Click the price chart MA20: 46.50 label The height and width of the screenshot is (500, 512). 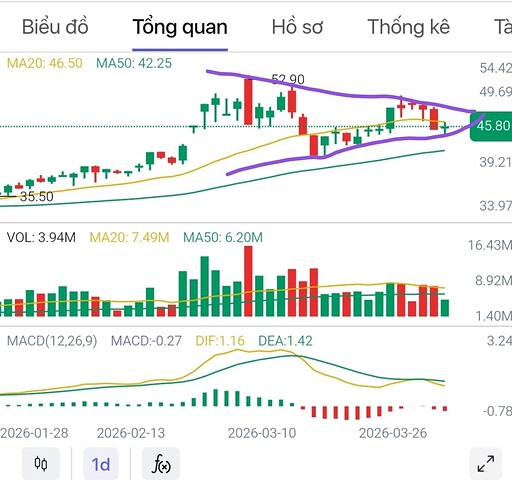tap(45, 63)
